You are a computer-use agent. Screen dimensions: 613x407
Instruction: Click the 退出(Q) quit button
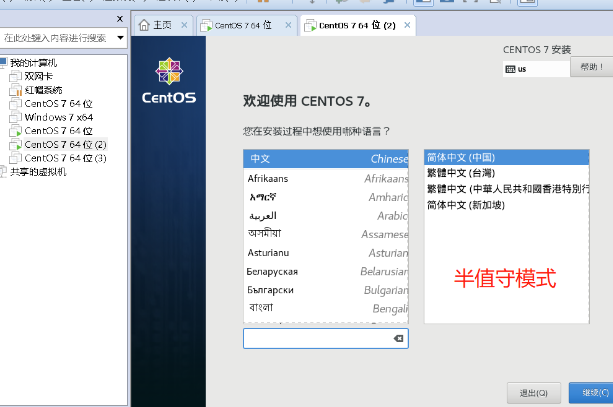[534, 393]
